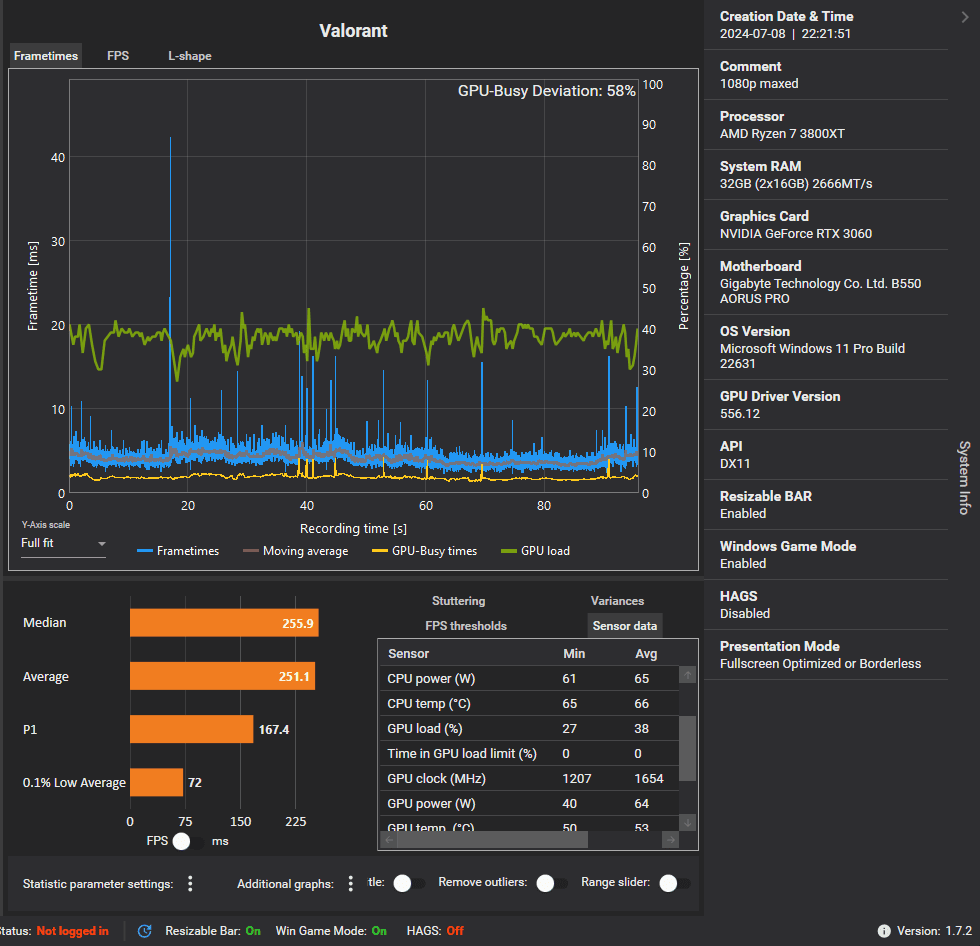
Task: Click the Median 255.9 bar
Action: 224,623
